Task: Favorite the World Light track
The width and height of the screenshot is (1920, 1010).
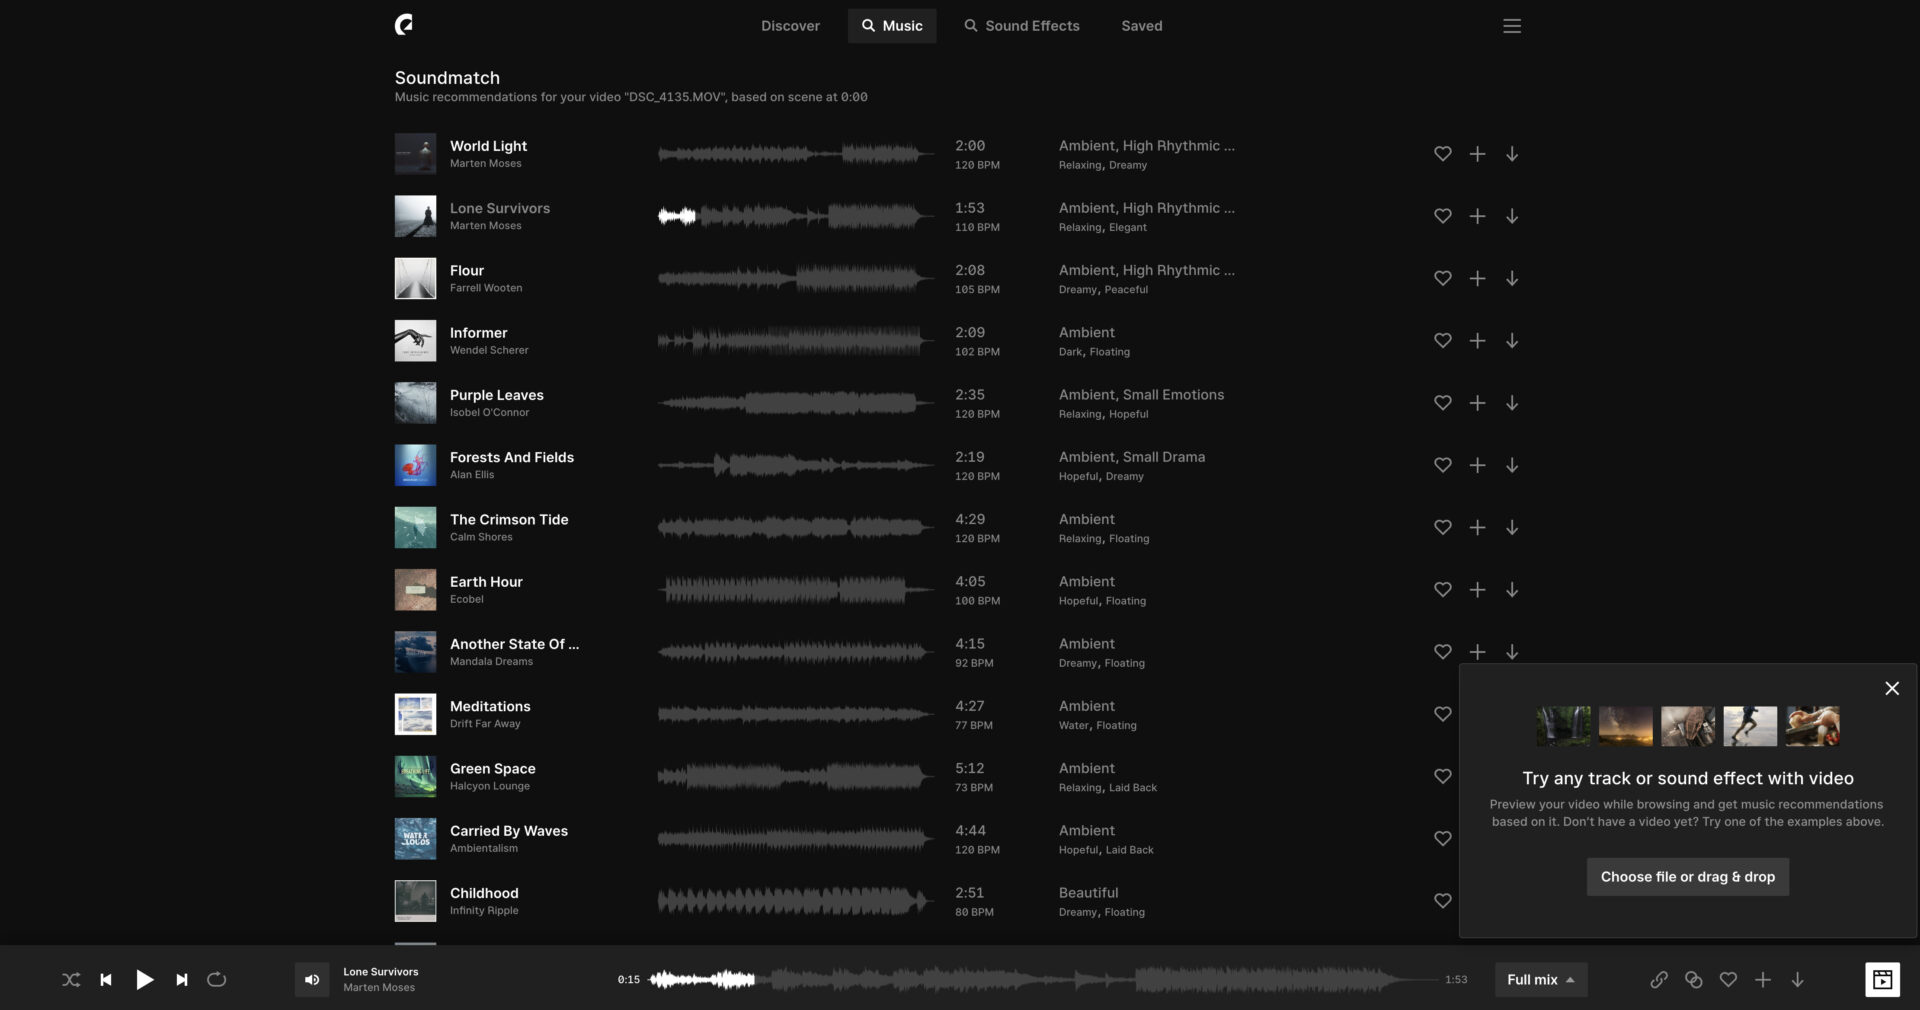Action: coord(1443,154)
